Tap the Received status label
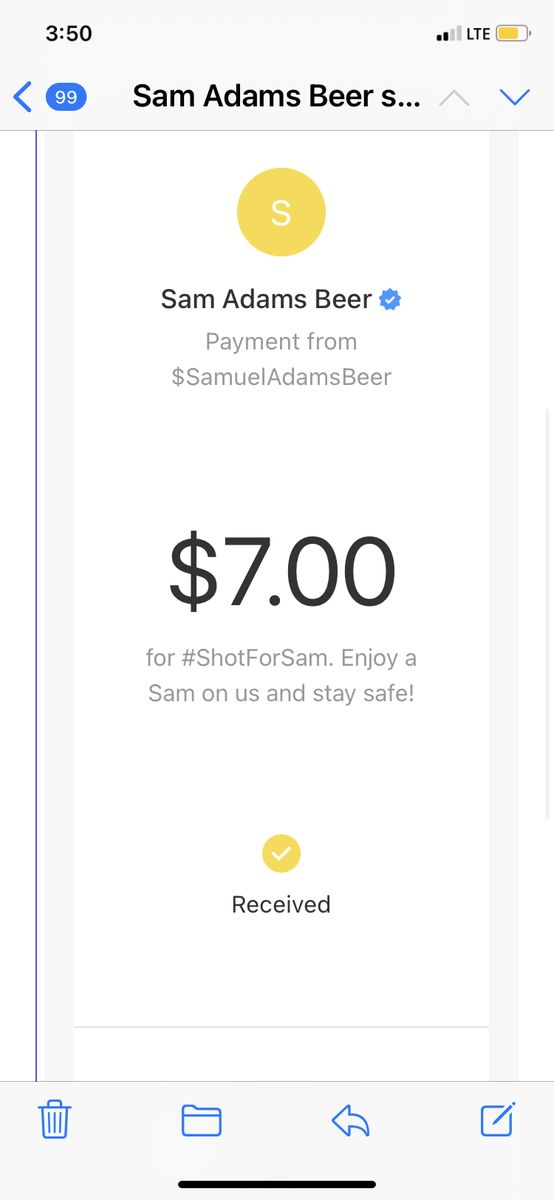Image resolution: width=554 pixels, height=1200 pixels. [x=281, y=904]
